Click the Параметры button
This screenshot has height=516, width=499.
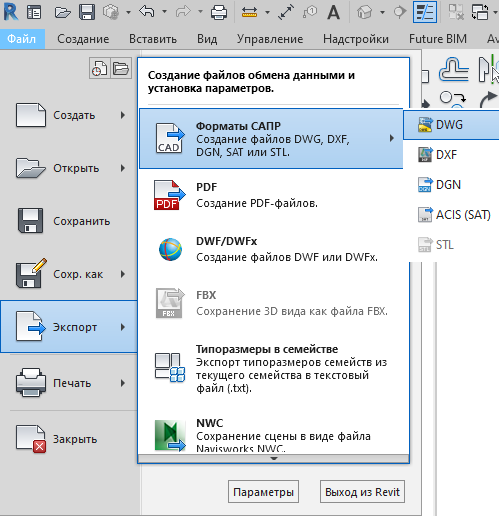(x=263, y=492)
